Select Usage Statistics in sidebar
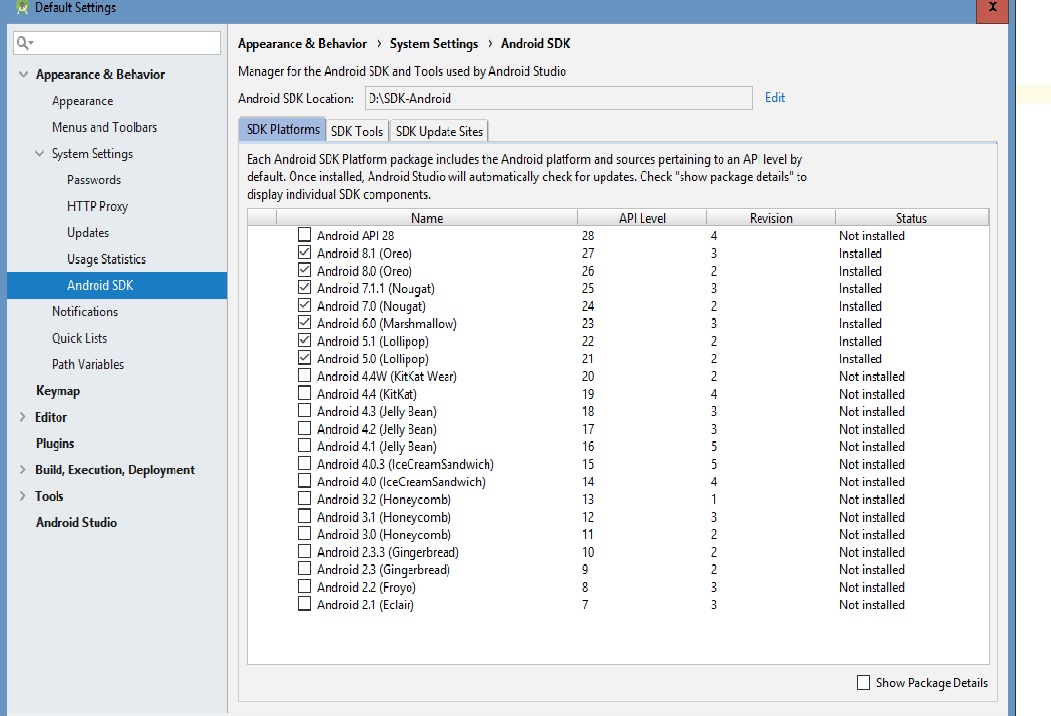1051x716 pixels. click(106, 259)
